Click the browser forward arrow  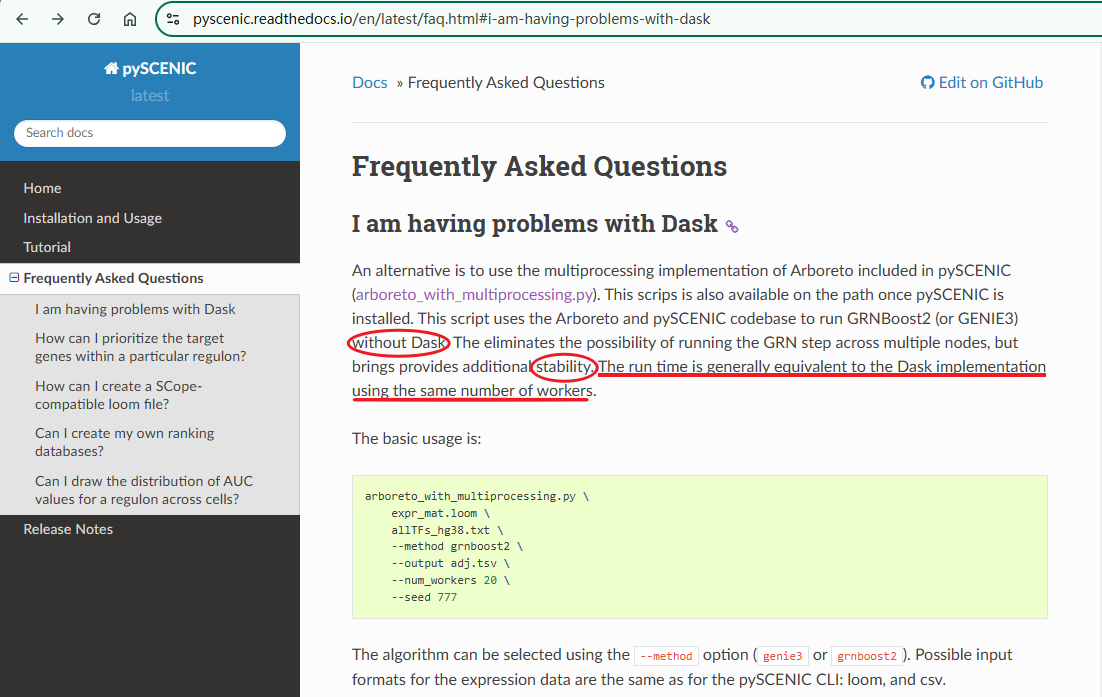coord(58,19)
